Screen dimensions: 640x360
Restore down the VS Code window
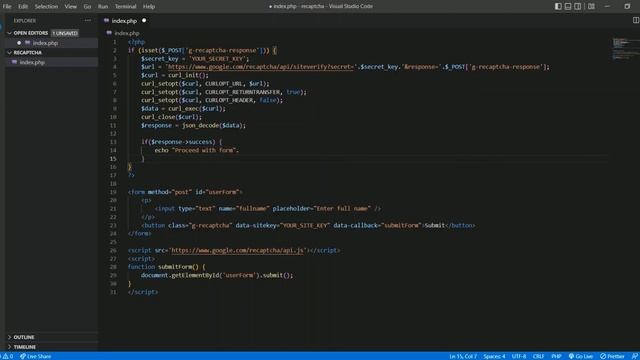pyautogui.click(x=627, y=7)
